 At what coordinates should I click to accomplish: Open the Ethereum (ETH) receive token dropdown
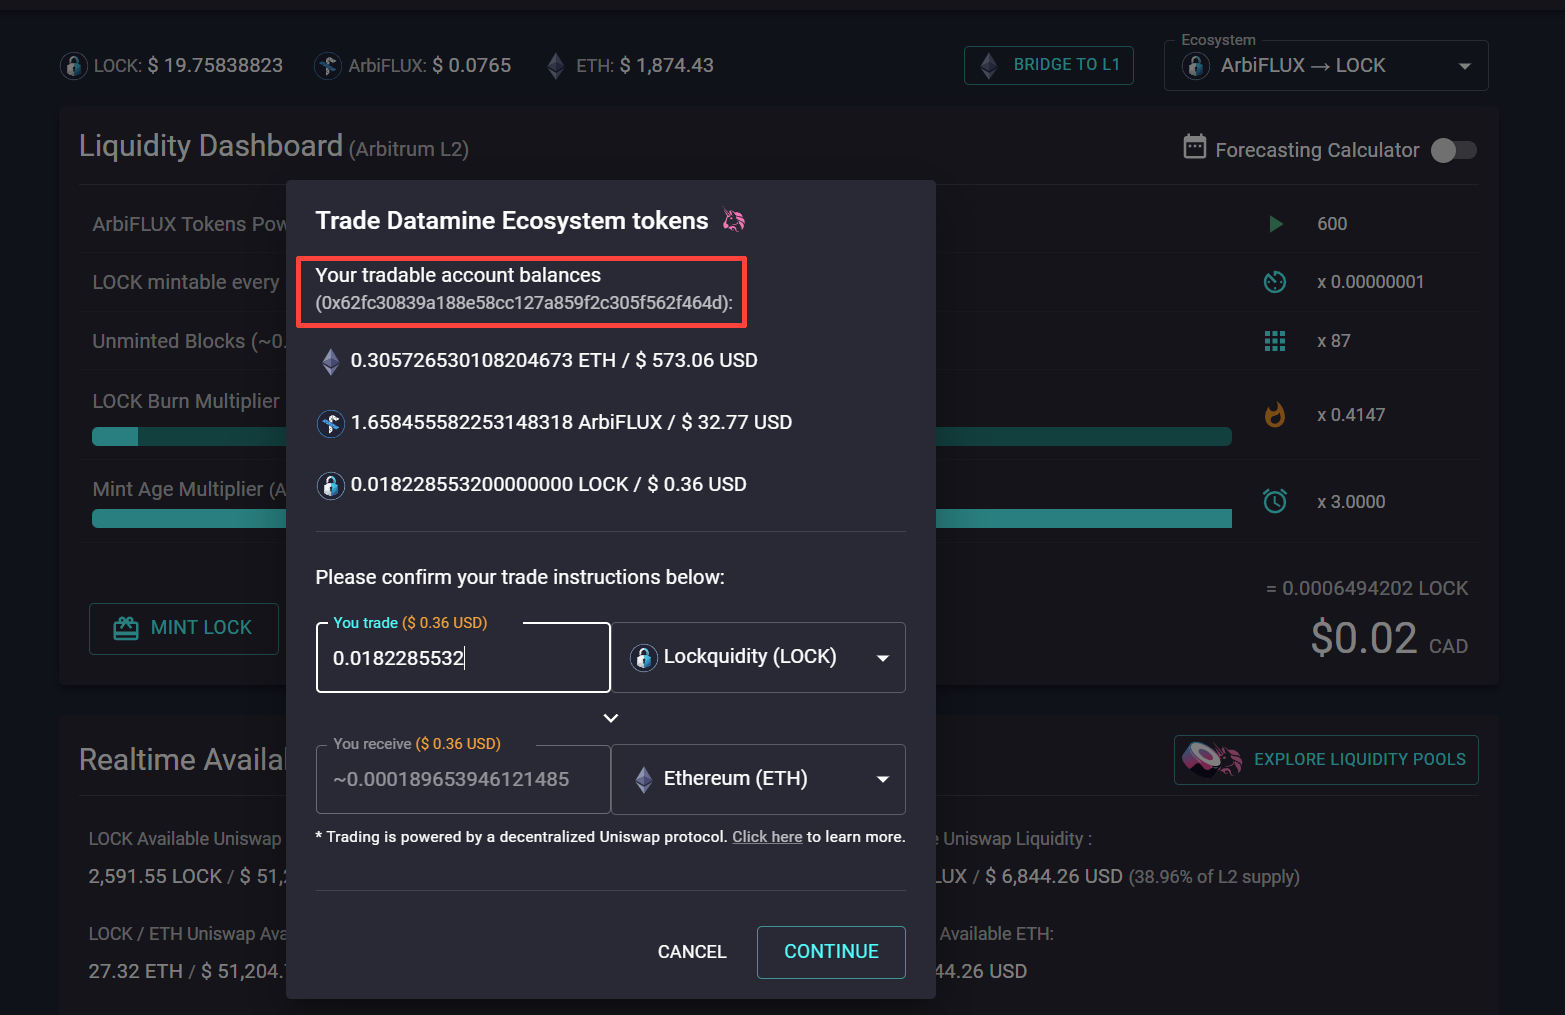[x=758, y=779]
